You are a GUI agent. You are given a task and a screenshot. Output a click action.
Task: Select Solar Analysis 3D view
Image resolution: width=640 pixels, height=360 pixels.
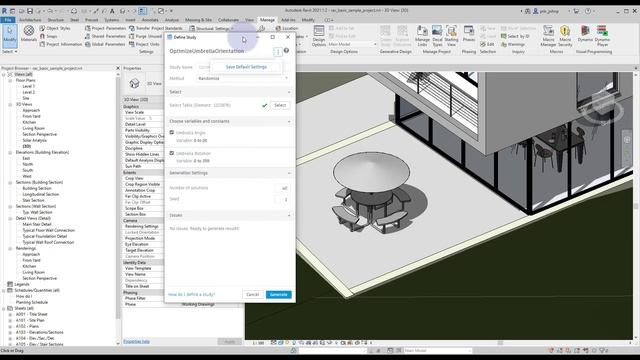pyautogui.click(x=35, y=140)
